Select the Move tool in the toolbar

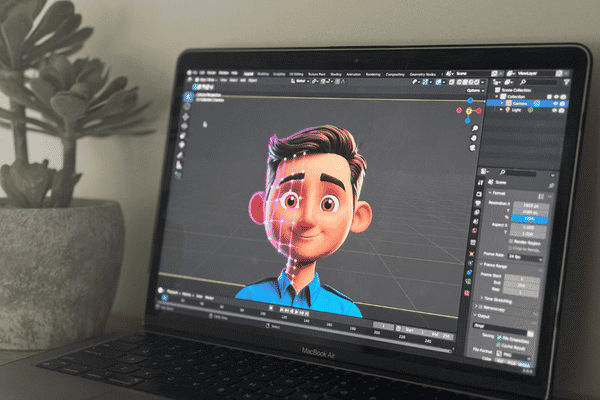coord(186,117)
